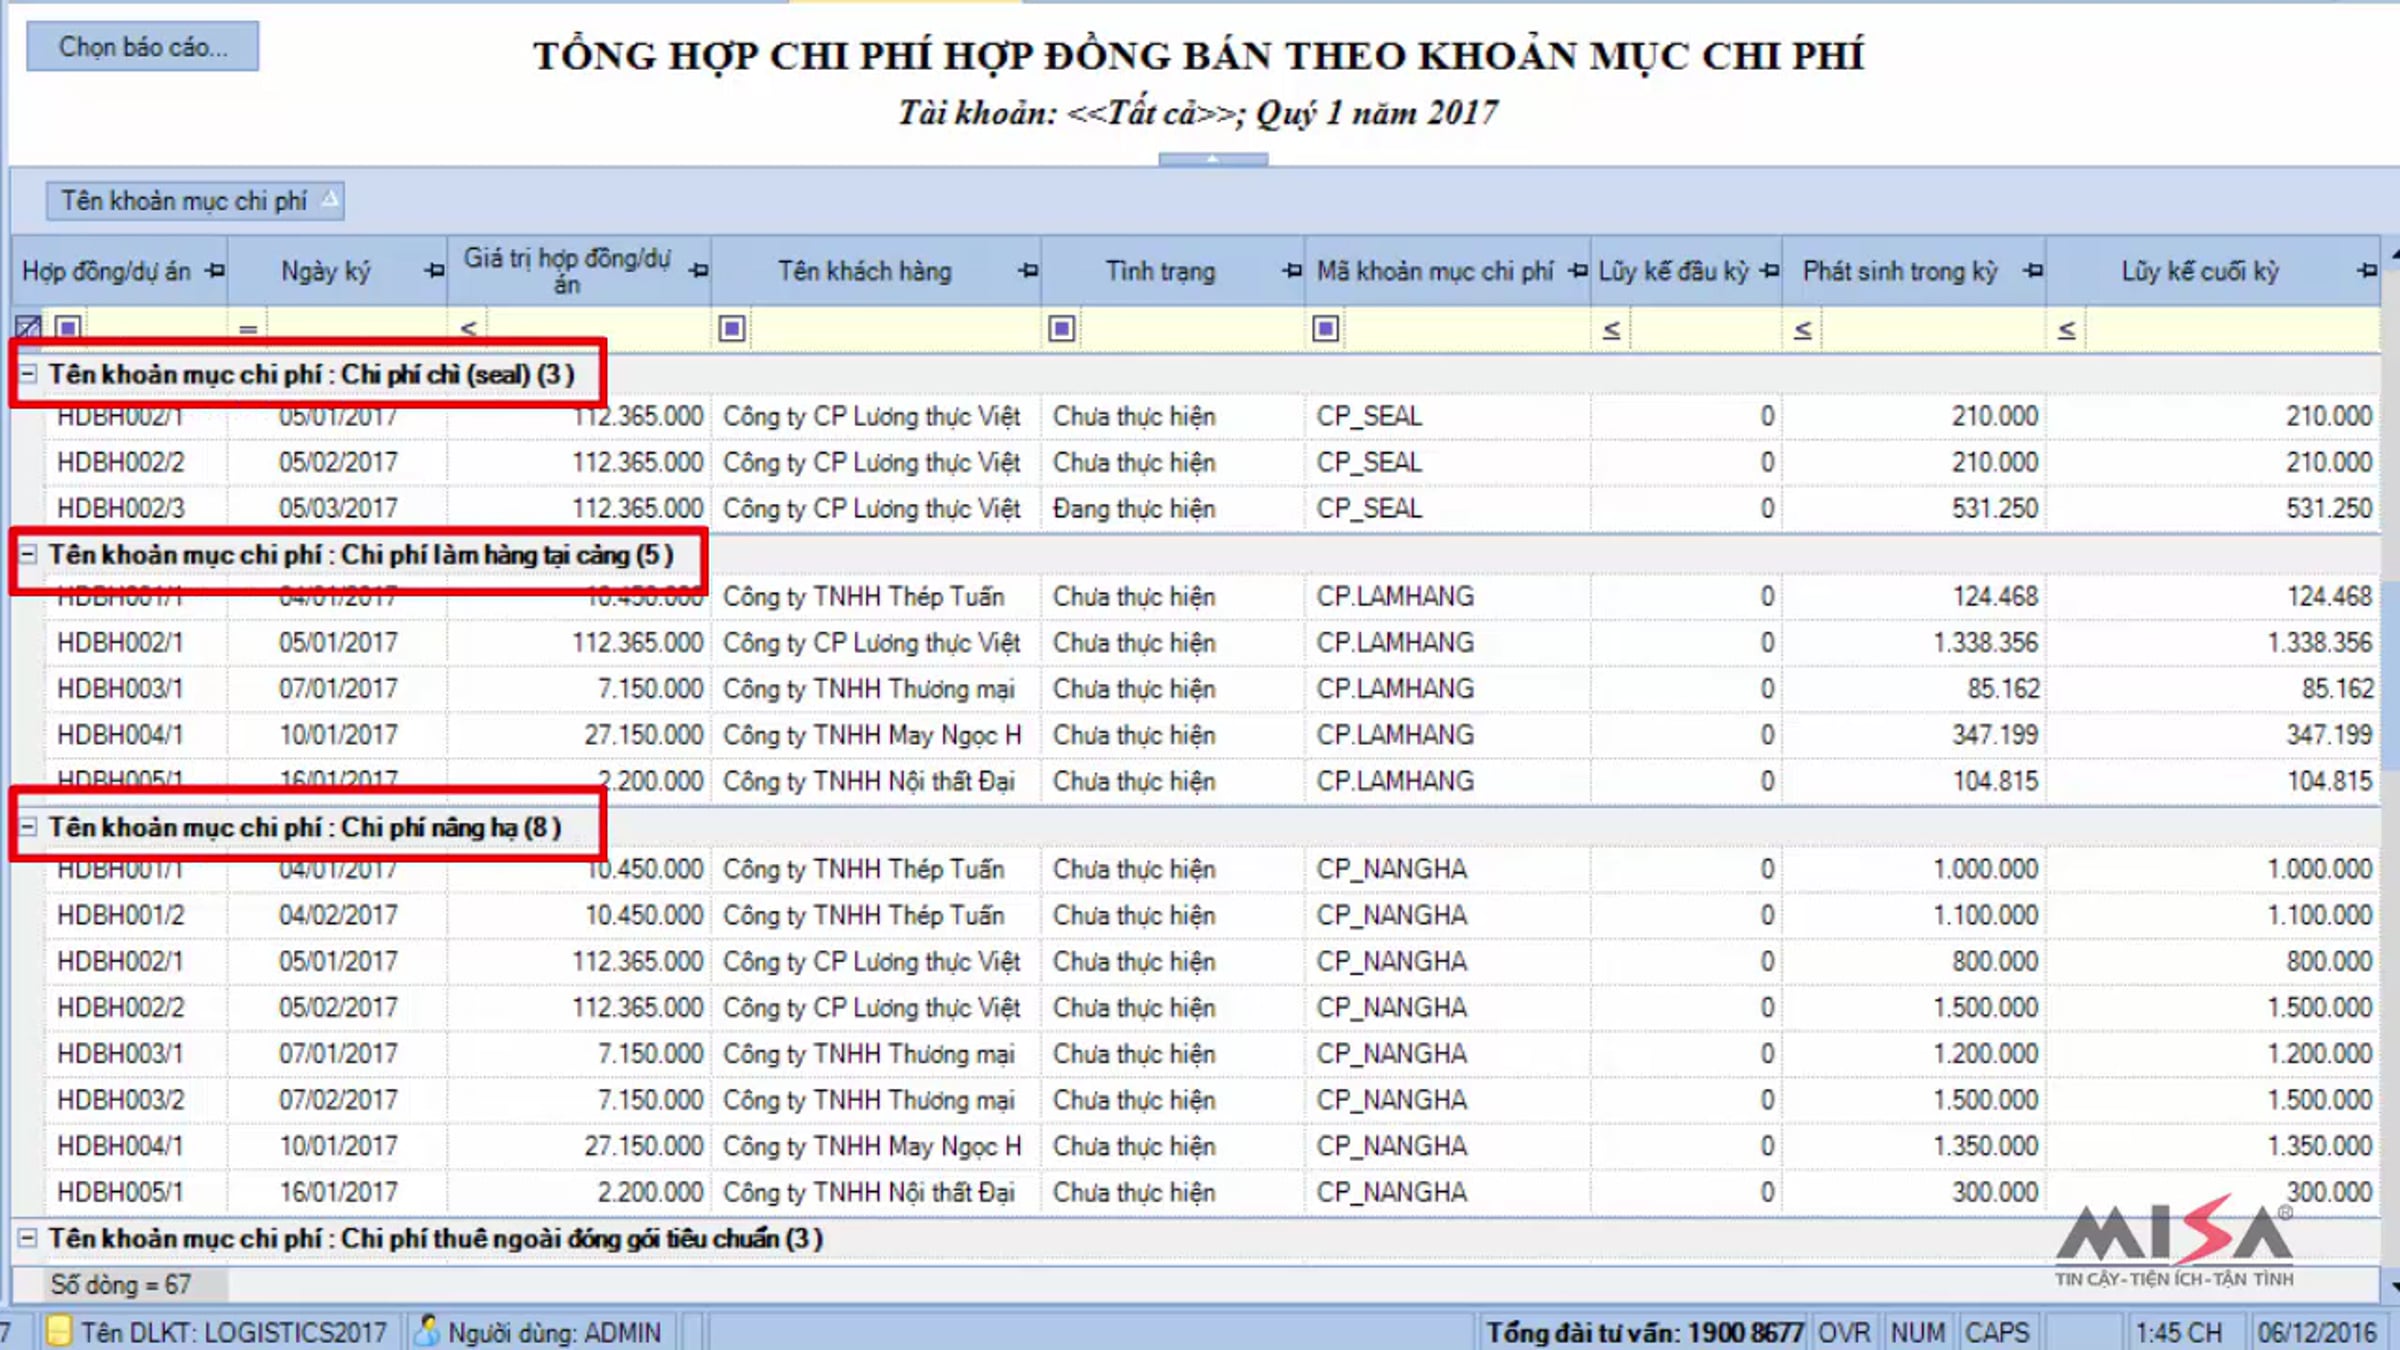The height and width of the screenshot is (1350, 2400).
Task: Collapse the Chi phí nâng hạ group
Action: coord(28,827)
